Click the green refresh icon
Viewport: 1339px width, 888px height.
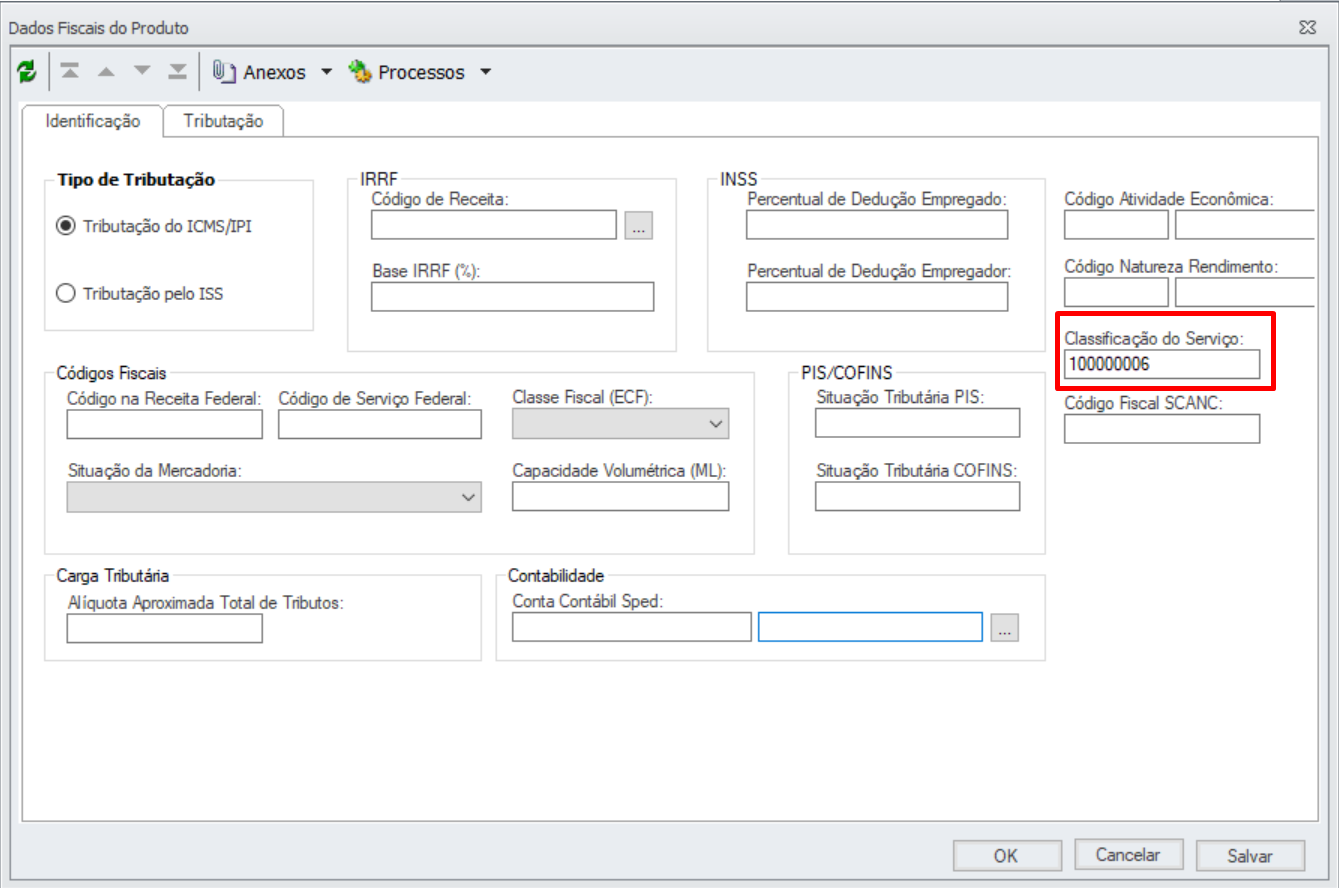coord(27,72)
